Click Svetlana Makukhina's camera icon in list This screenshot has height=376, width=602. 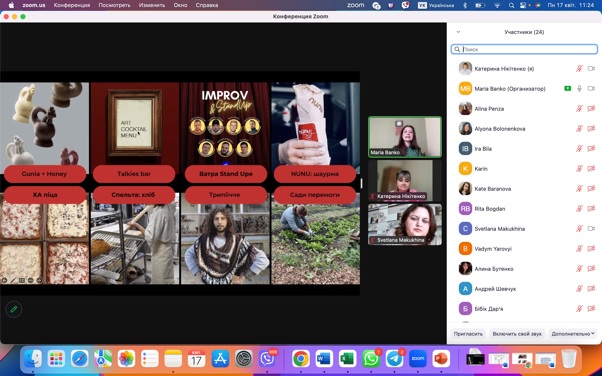click(591, 229)
